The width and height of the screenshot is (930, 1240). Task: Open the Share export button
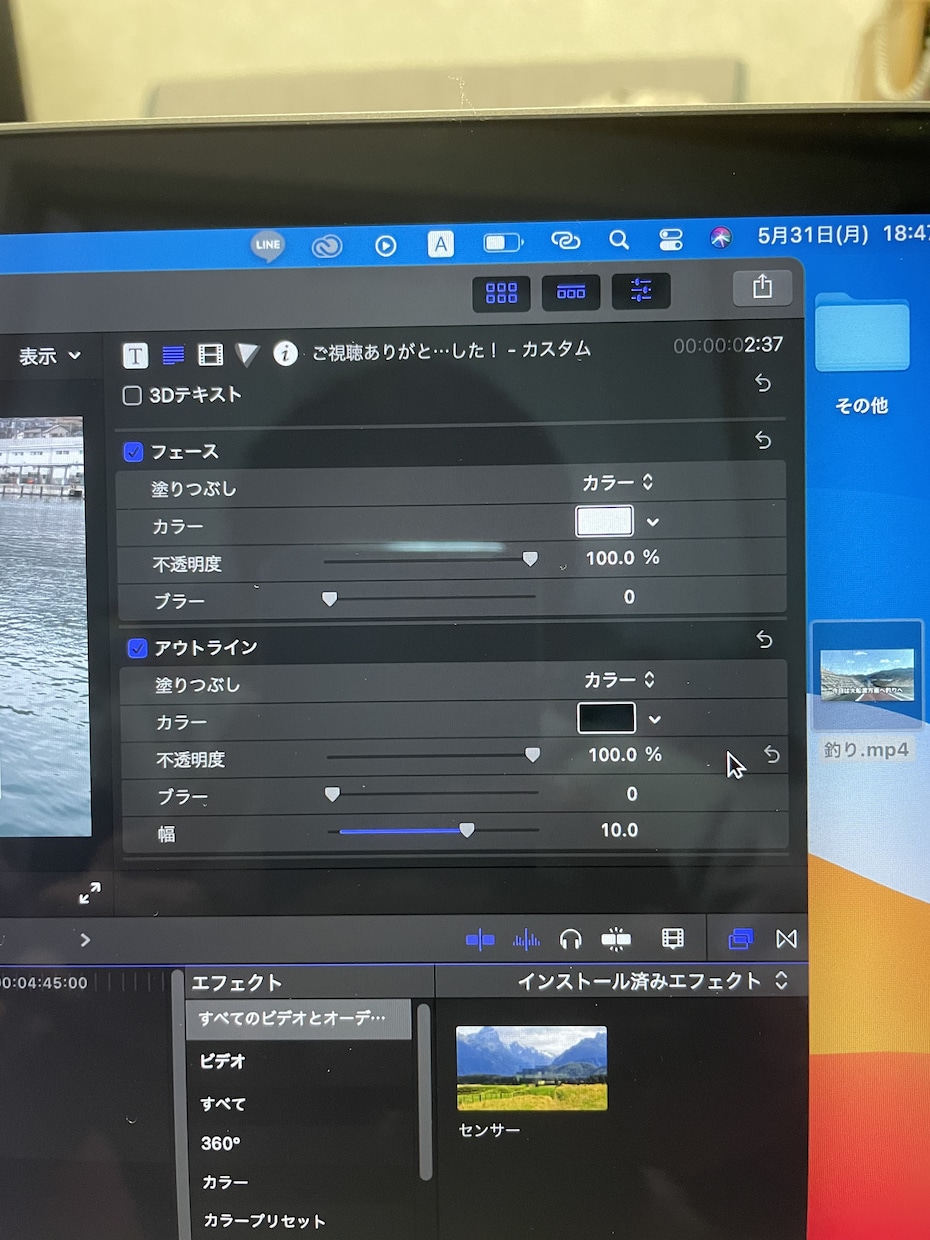762,287
